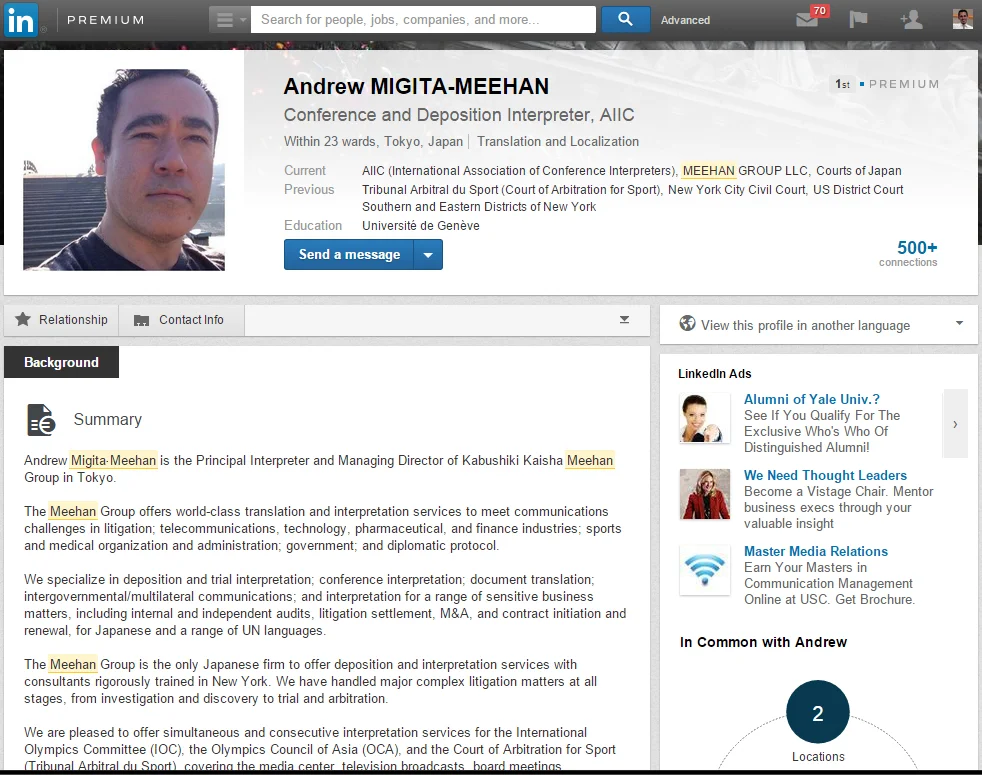
Task: Click the Relationship star icon
Action: (23, 320)
